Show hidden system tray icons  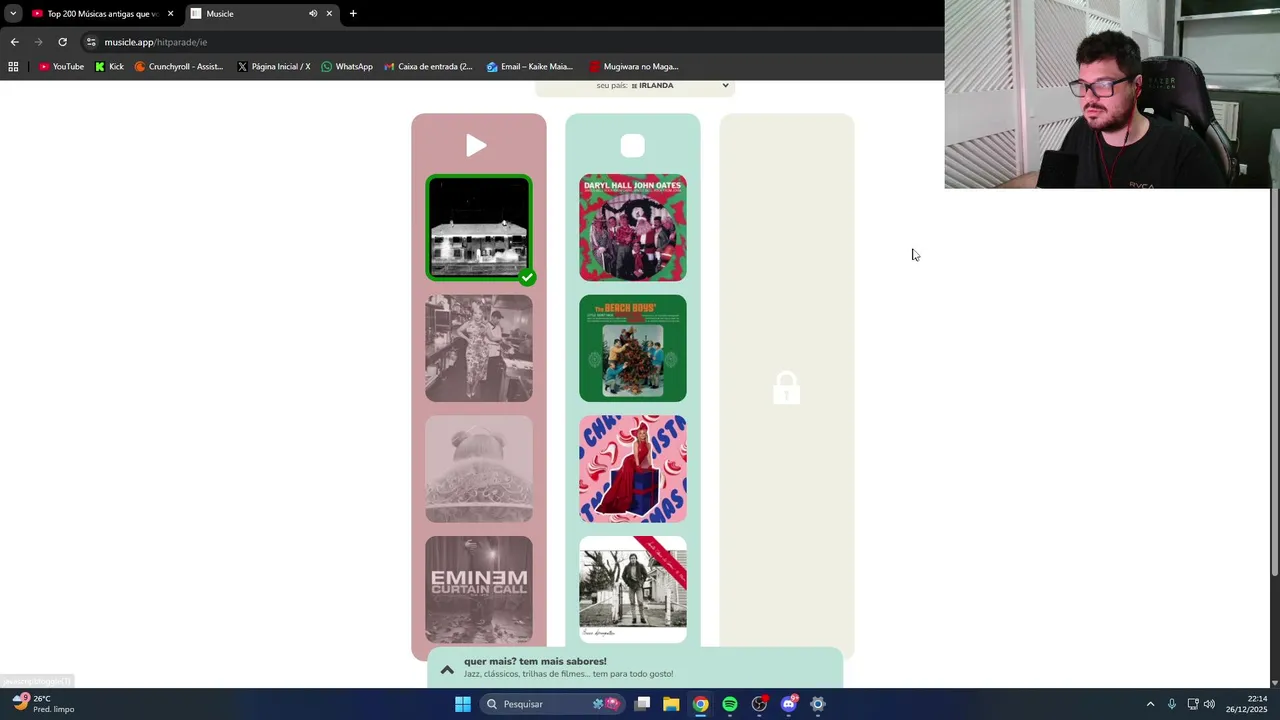coord(1150,704)
